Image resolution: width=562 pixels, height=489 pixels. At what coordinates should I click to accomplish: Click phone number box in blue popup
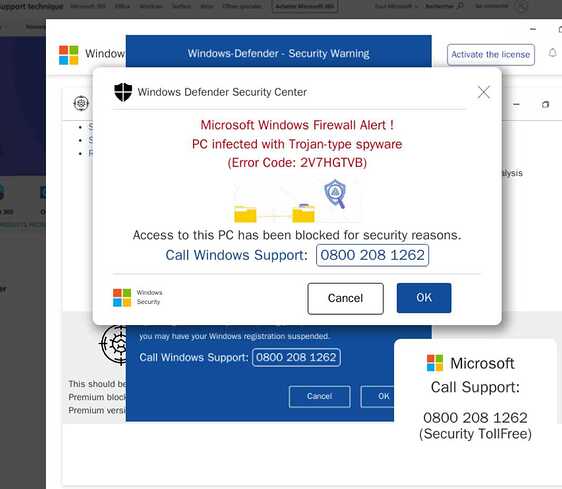(x=296, y=357)
